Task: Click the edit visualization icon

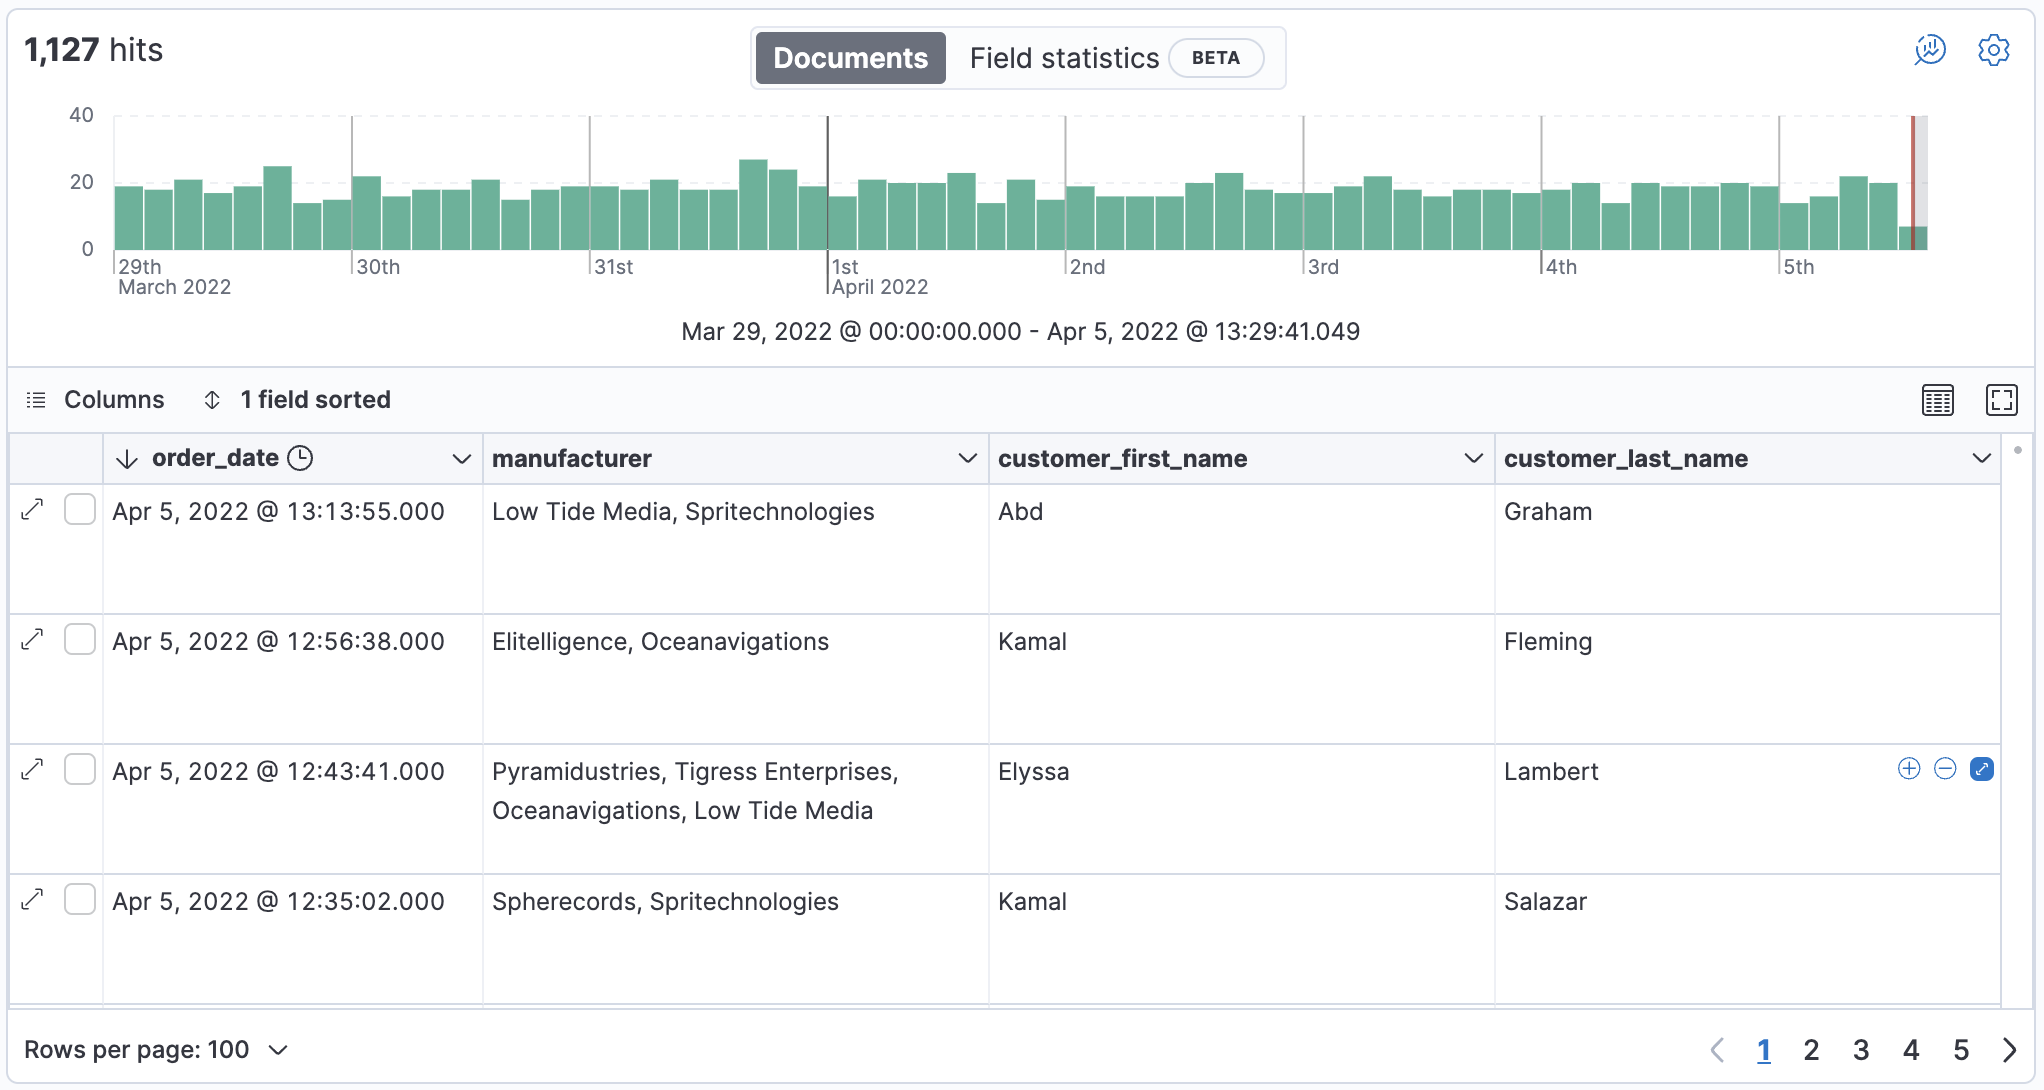Action: coord(1929,50)
